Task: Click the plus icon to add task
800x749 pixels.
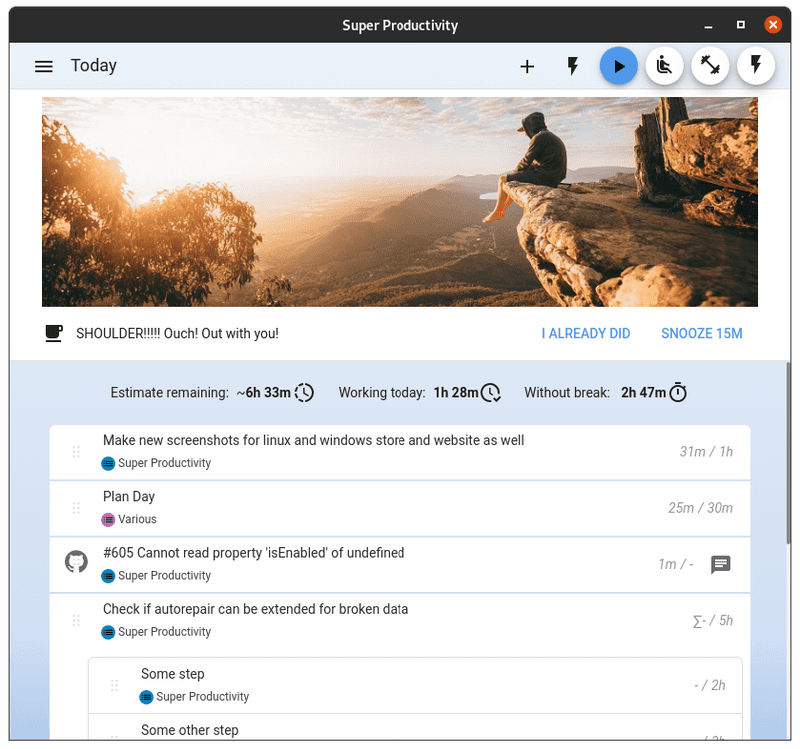Action: [527, 66]
